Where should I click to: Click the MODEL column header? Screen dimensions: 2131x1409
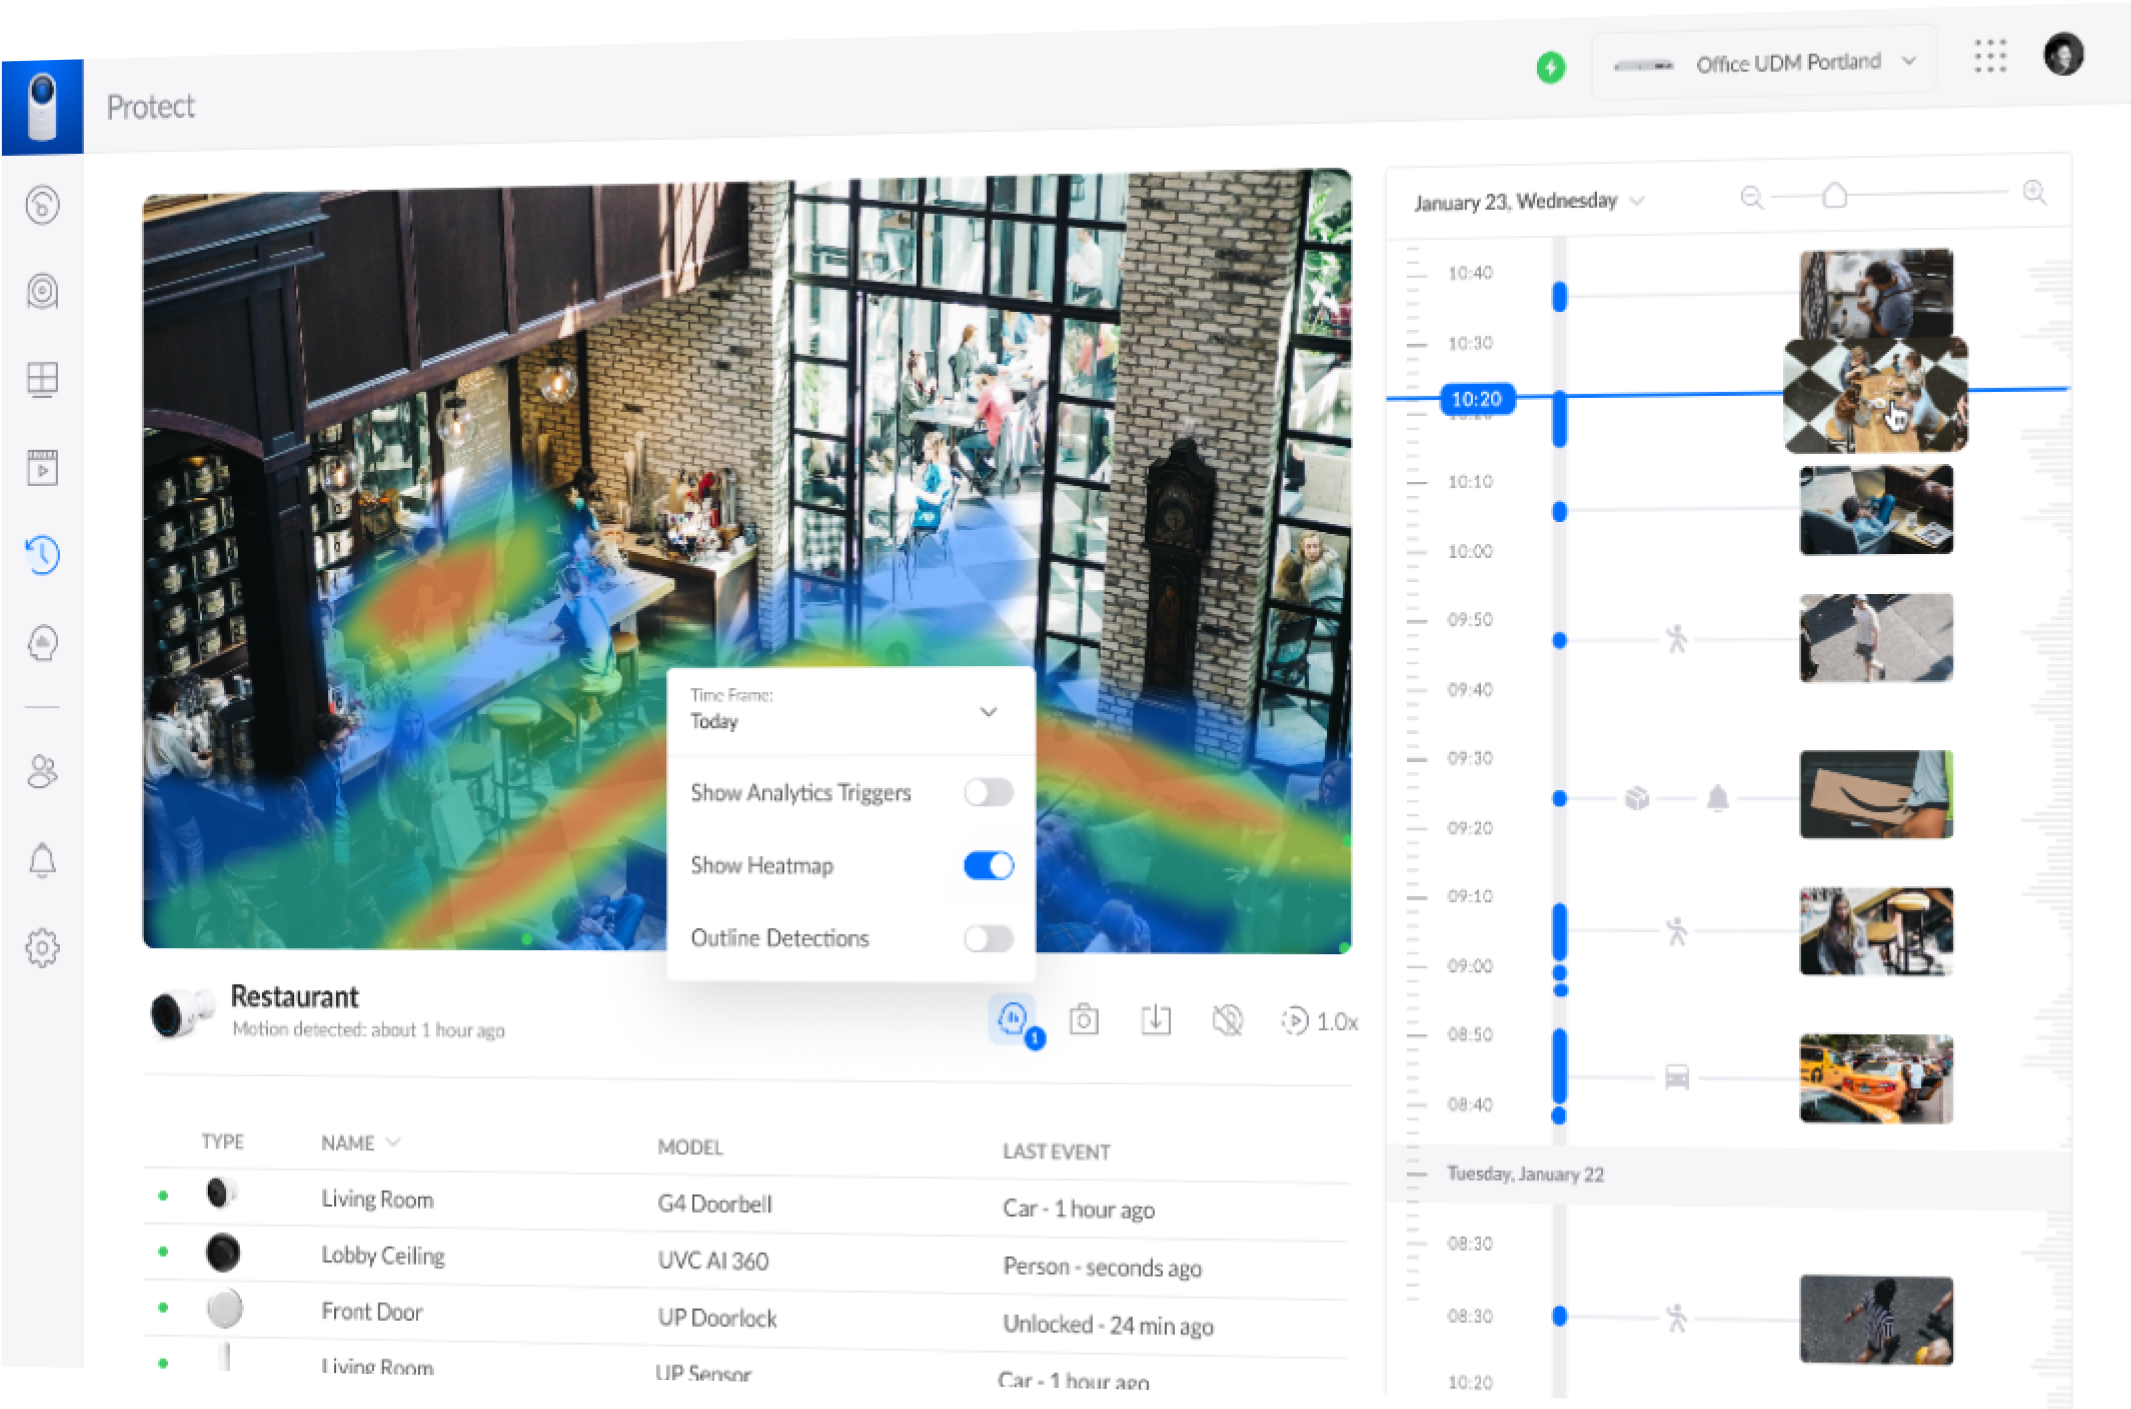[x=690, y=1147]
